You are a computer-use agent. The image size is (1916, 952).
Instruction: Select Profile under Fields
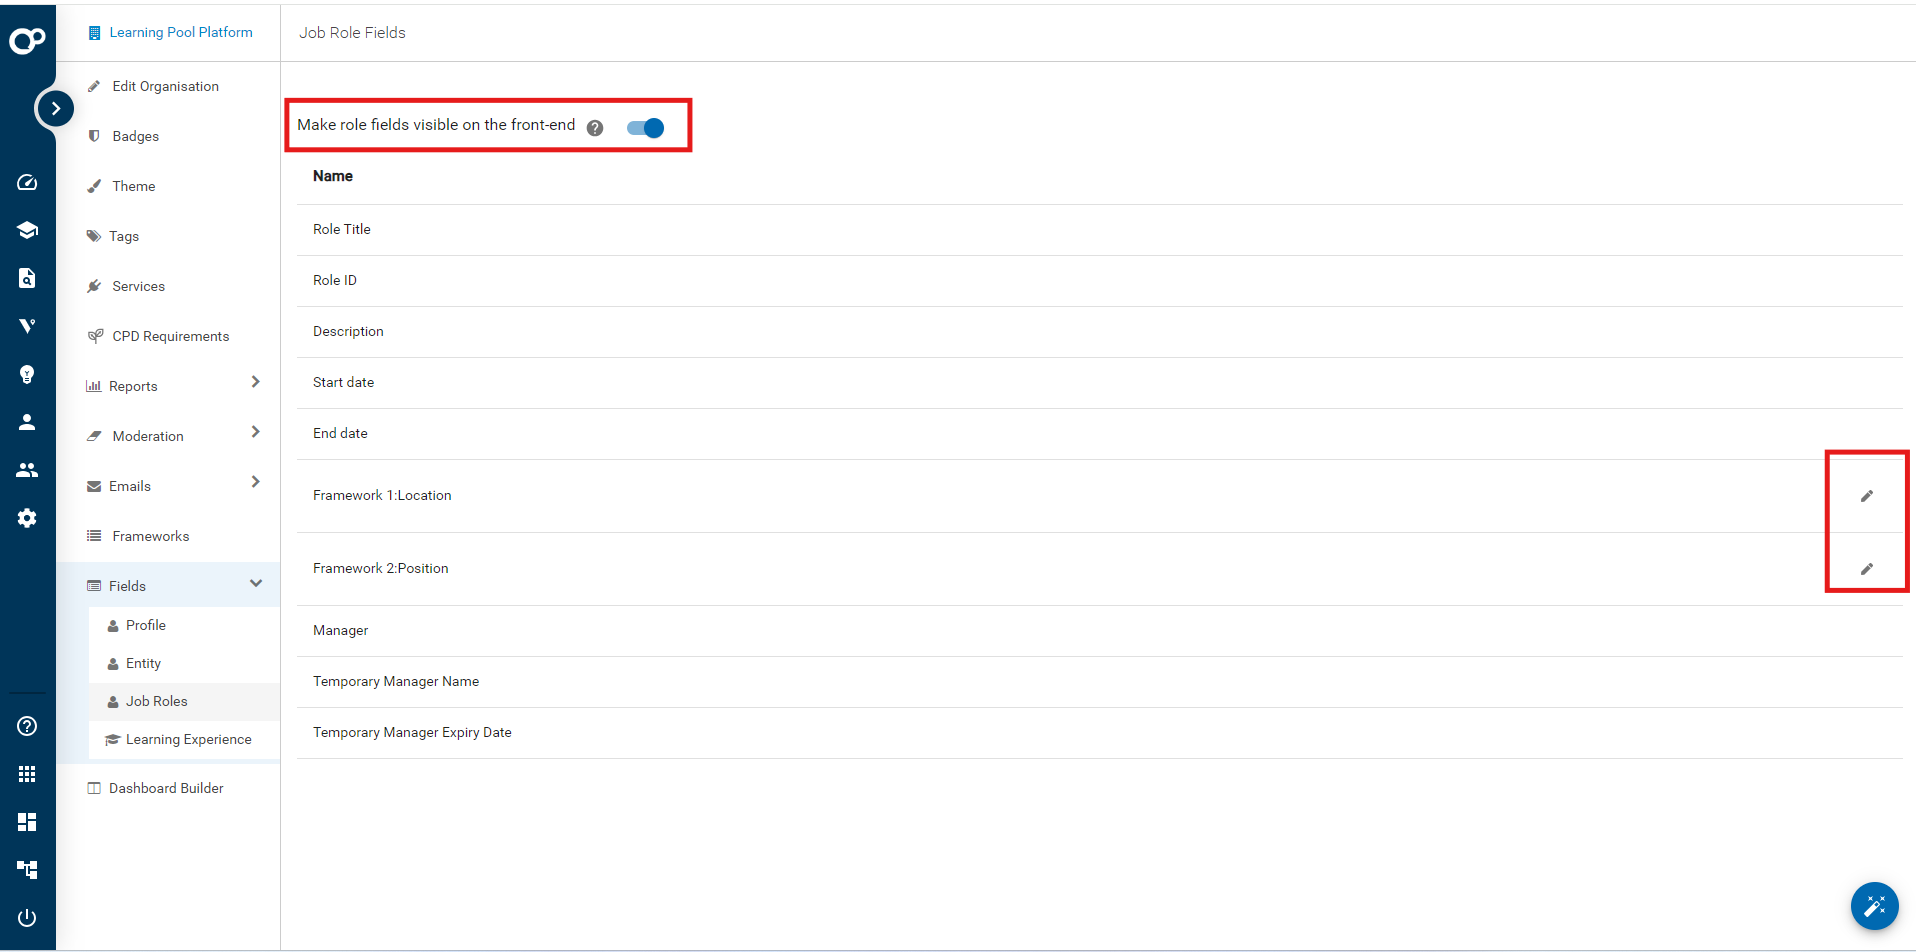(146, 625)
